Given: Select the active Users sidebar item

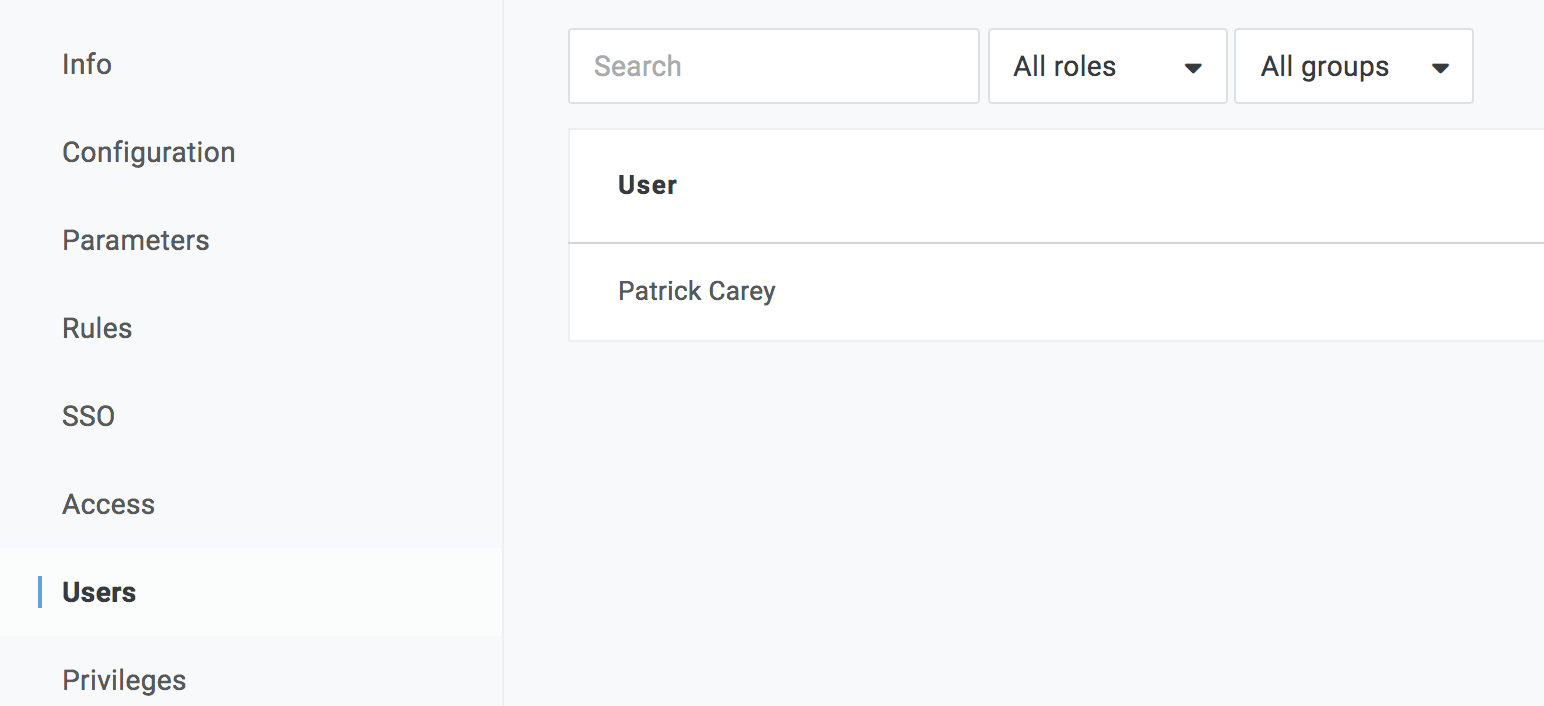Looking at the screenshot, I should point(99,593).
